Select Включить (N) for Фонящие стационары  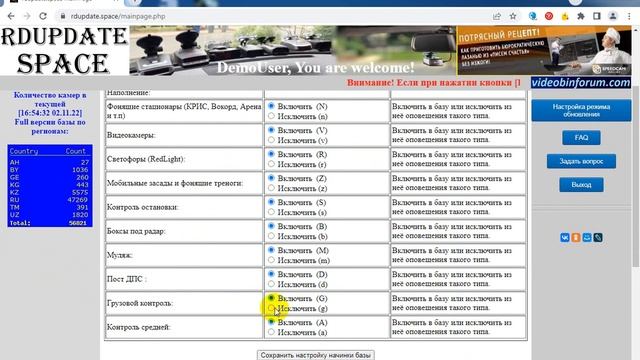click(x=271, y=106)
